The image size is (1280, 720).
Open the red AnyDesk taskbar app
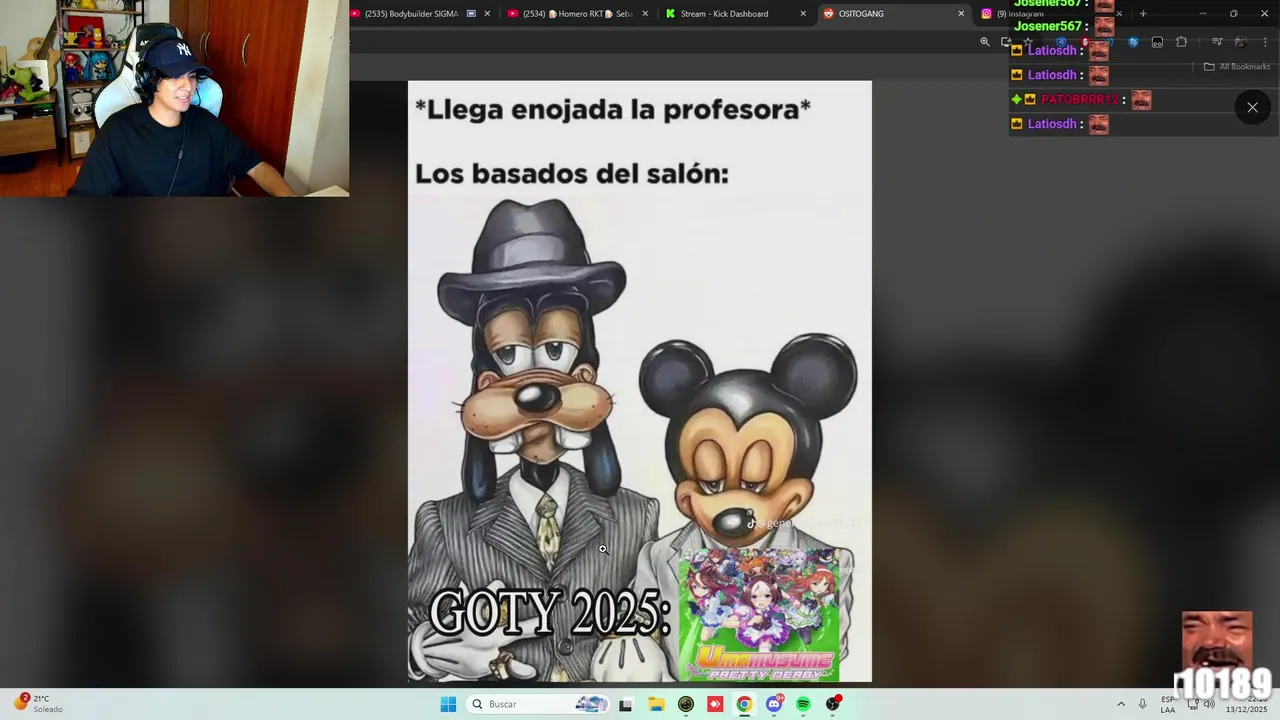pos(715,704)
